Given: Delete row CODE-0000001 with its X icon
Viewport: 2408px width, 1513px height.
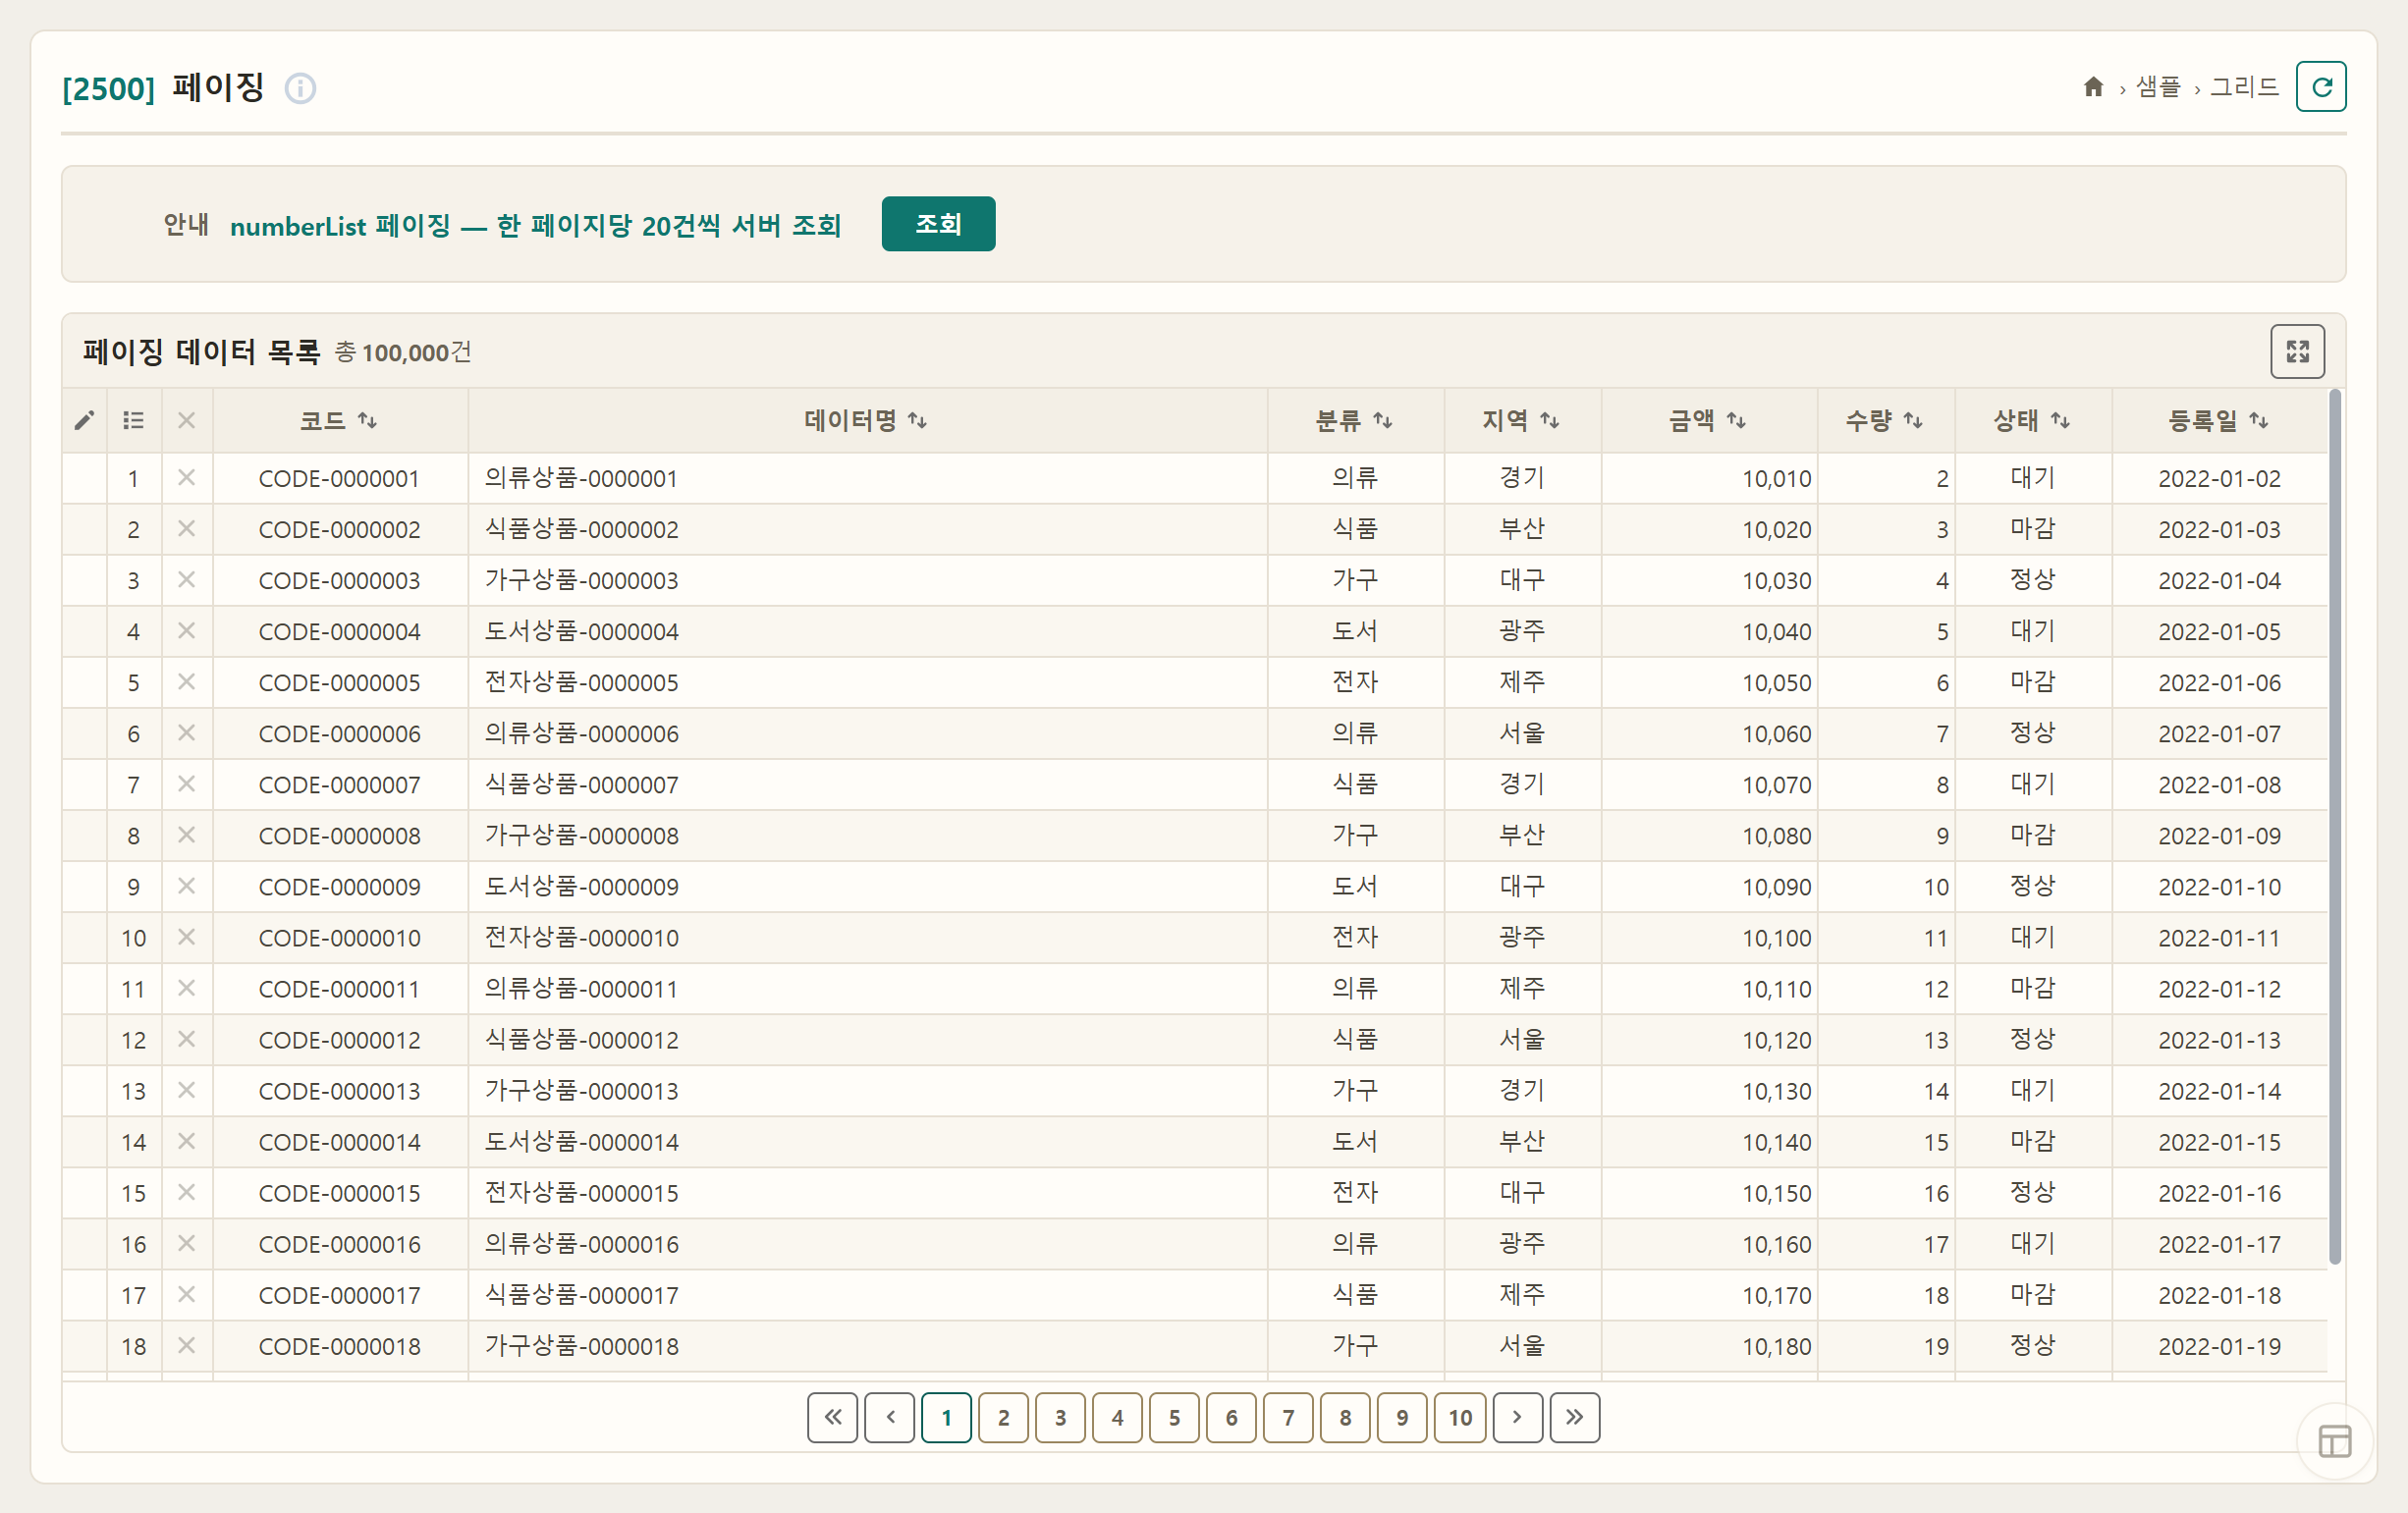Looking at the screenshot, I should (186, 478).
